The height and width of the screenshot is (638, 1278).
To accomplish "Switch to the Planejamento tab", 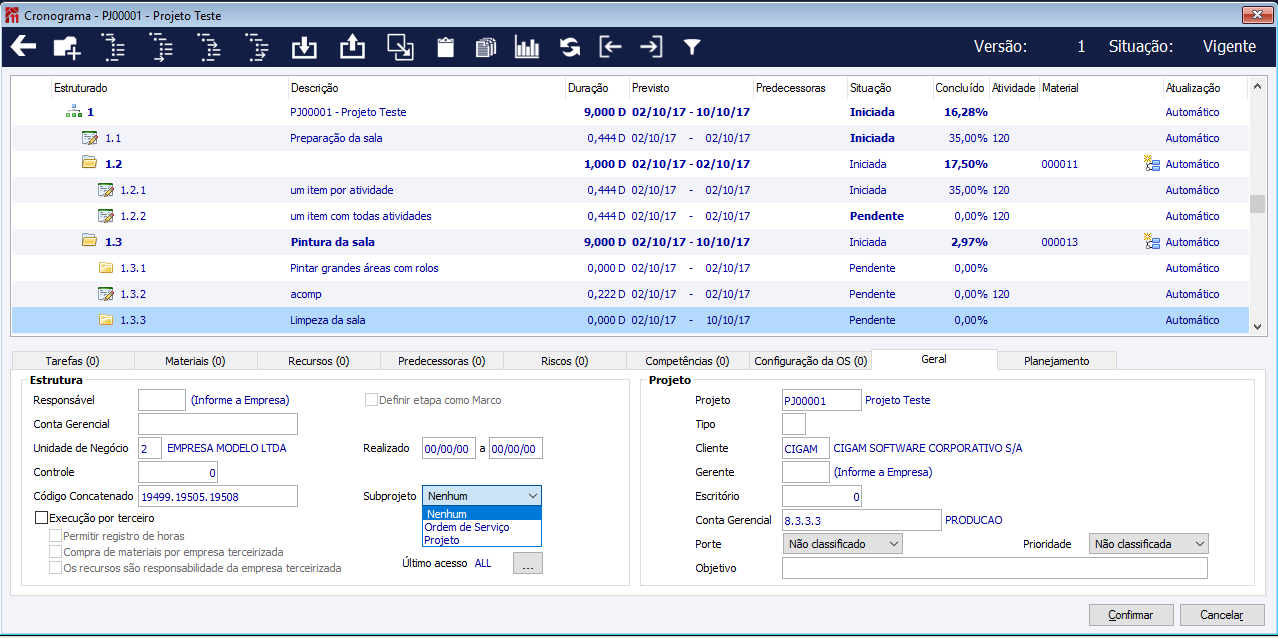I will pyautogui.click(x=1056, y=361).
